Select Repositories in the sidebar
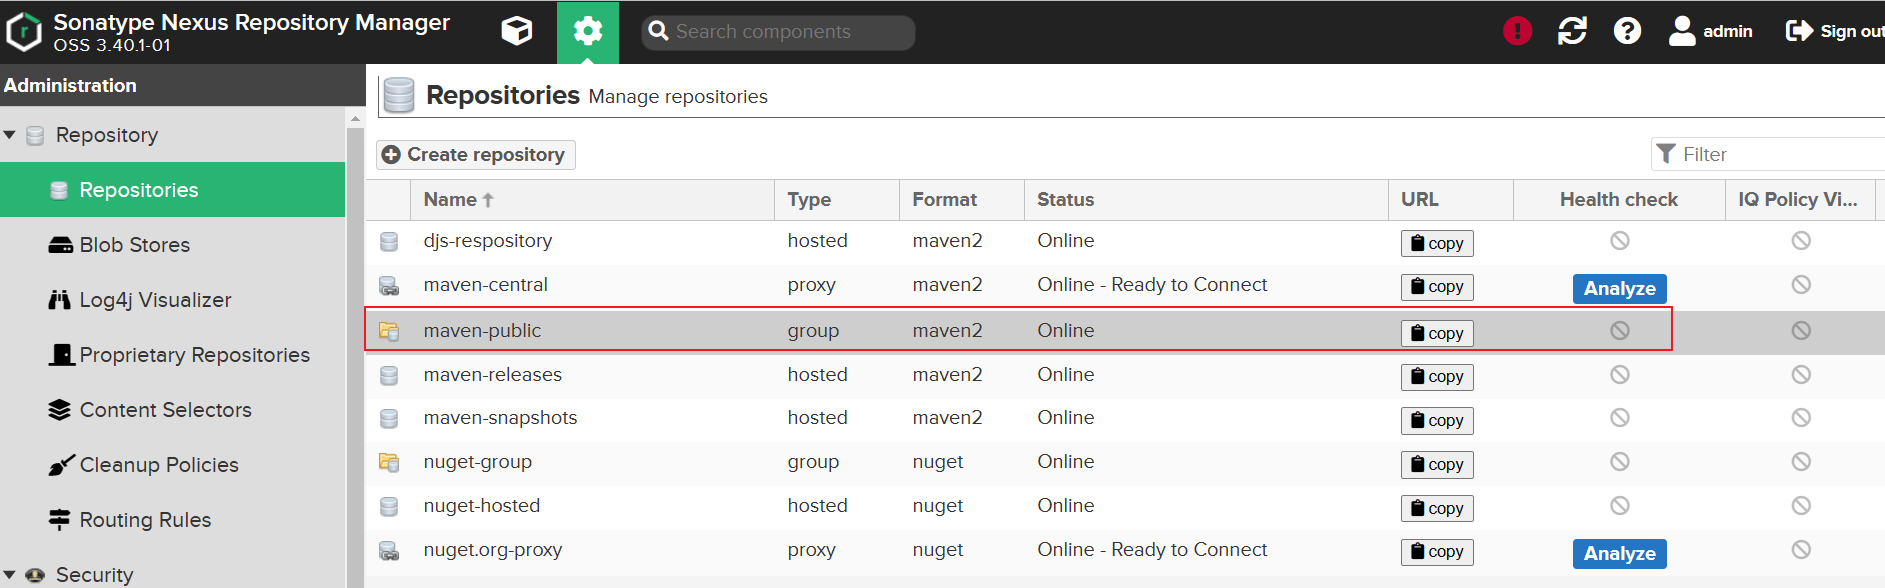This screenshot has height=588, width=1885. tap(172, 190)
